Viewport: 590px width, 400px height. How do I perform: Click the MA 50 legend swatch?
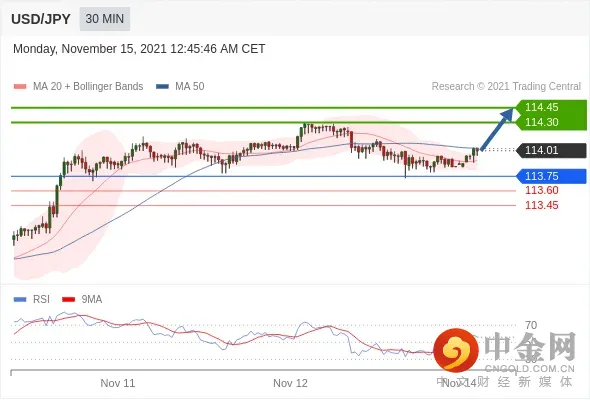pyautogui.click(x=162, y=87)
